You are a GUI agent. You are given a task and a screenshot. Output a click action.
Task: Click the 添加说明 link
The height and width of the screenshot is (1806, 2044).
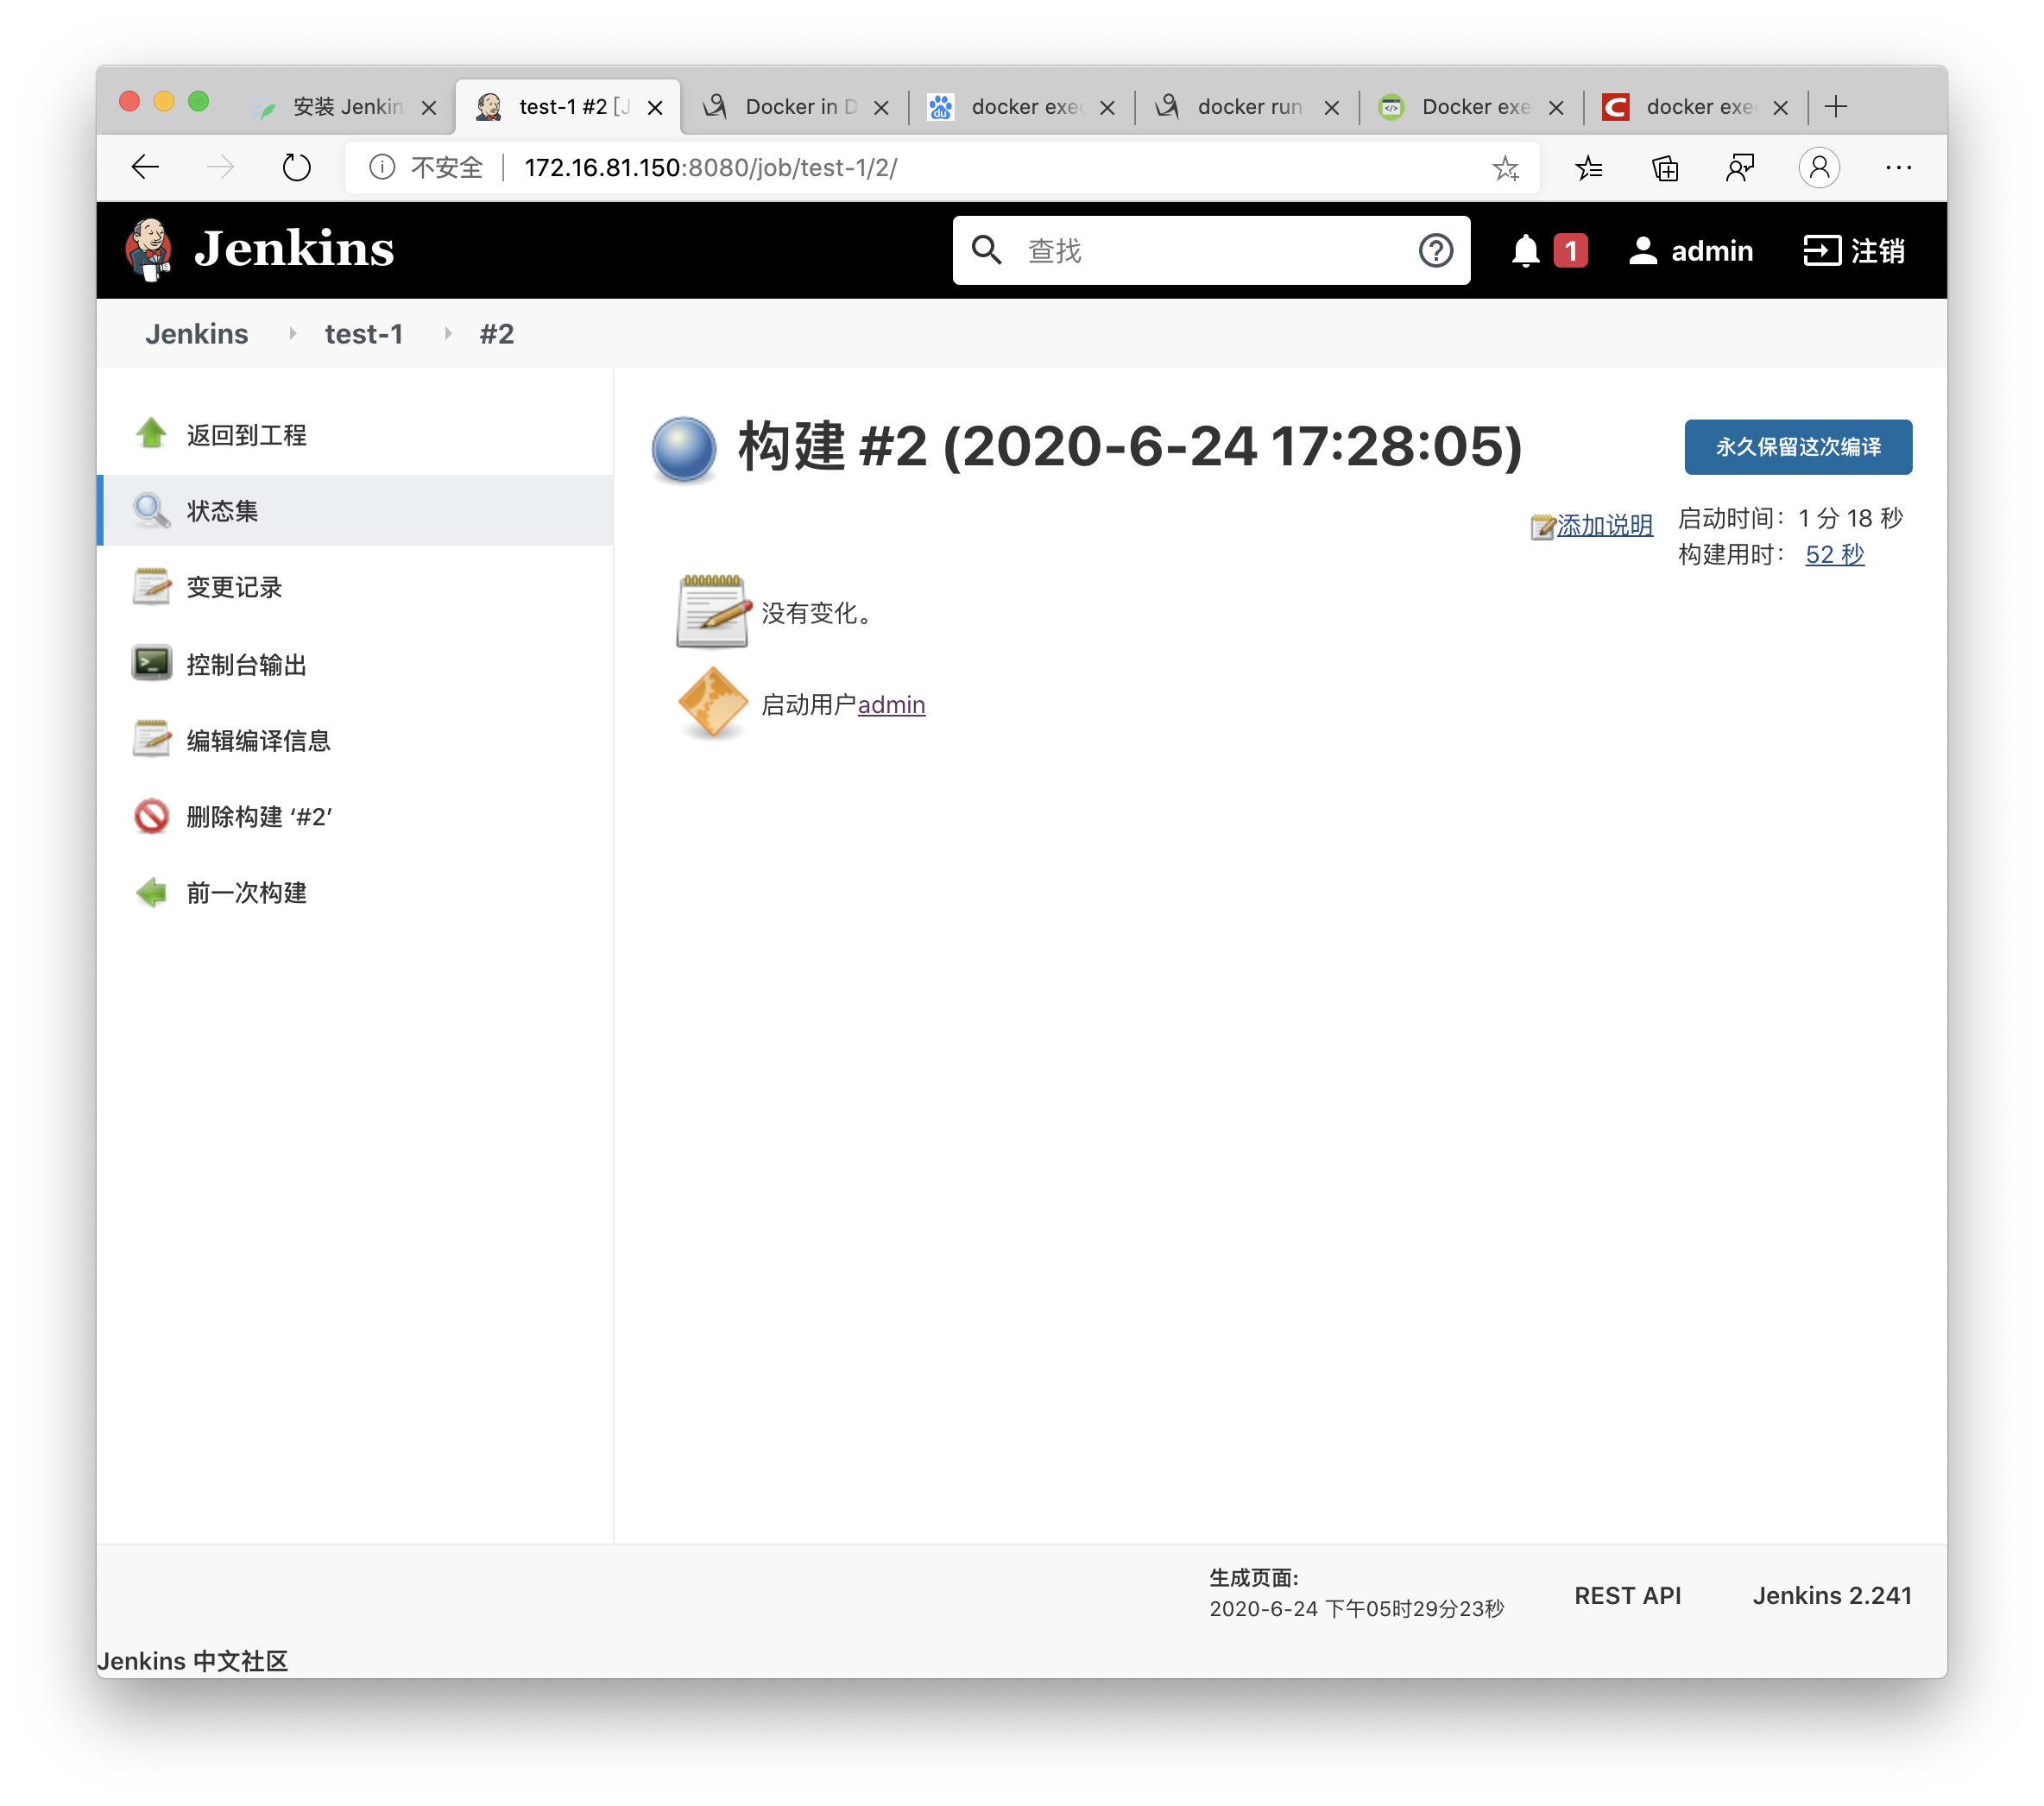pos(1604,525)
